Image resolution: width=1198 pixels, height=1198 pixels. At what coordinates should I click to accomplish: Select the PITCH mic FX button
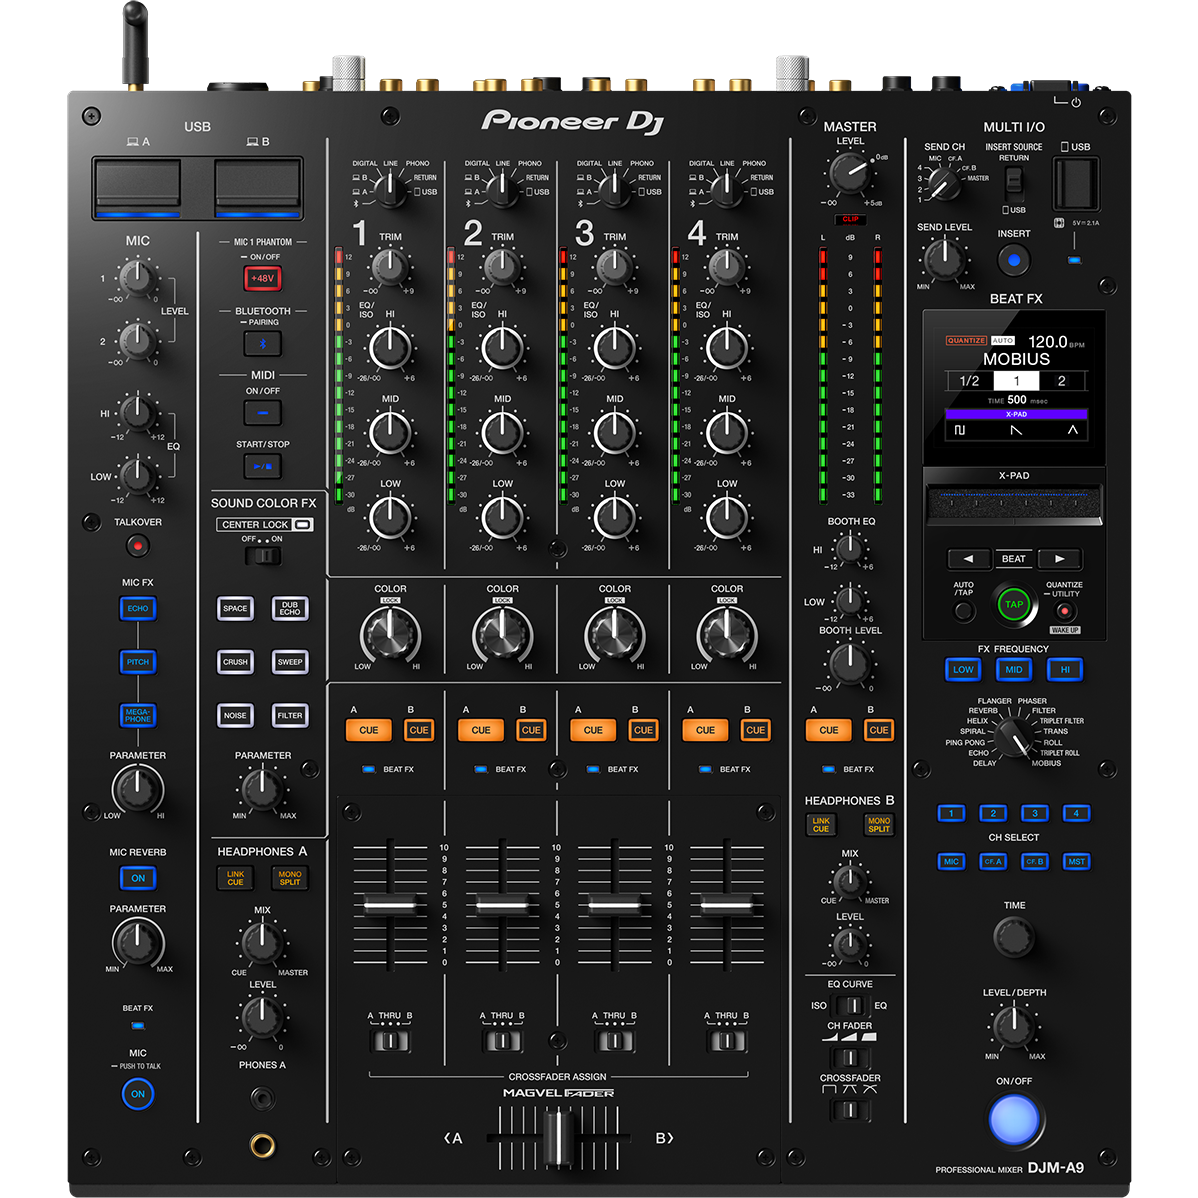(x=138, y=662)
